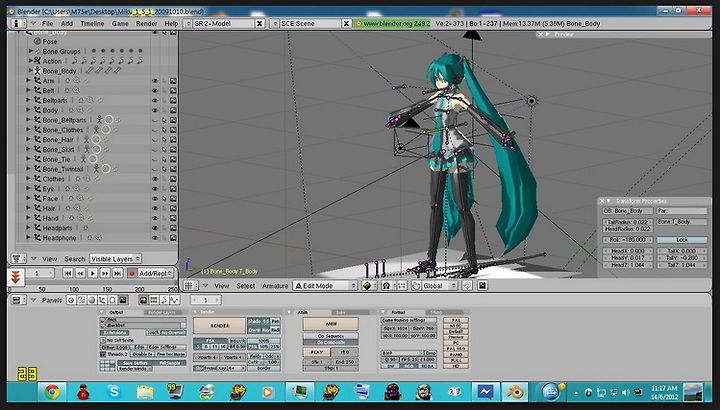Open the Edit Mode selector dropdown
720x410 pixels.
tap(325, 286)
